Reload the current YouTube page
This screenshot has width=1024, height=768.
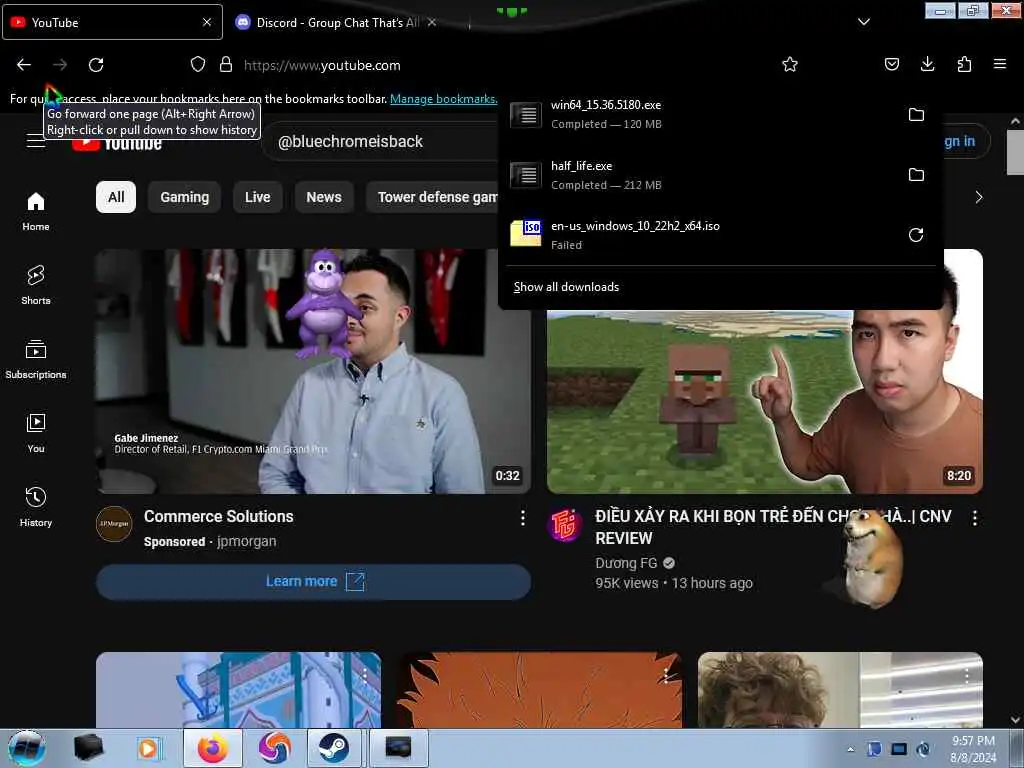click(96, 65)
